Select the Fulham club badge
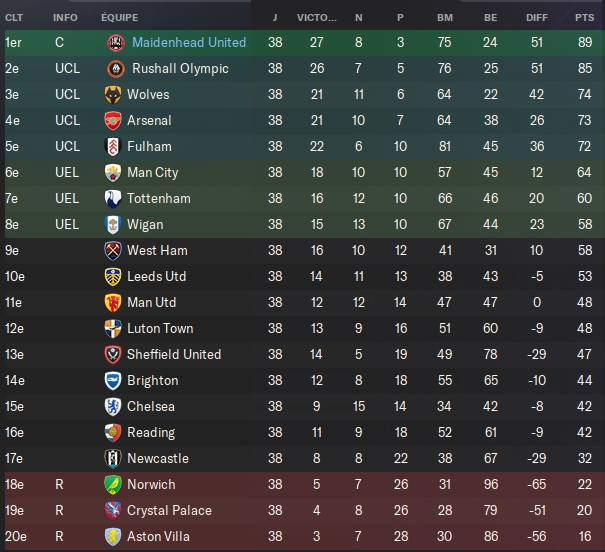Screen dimensions: 605x552 click(113, 147)
